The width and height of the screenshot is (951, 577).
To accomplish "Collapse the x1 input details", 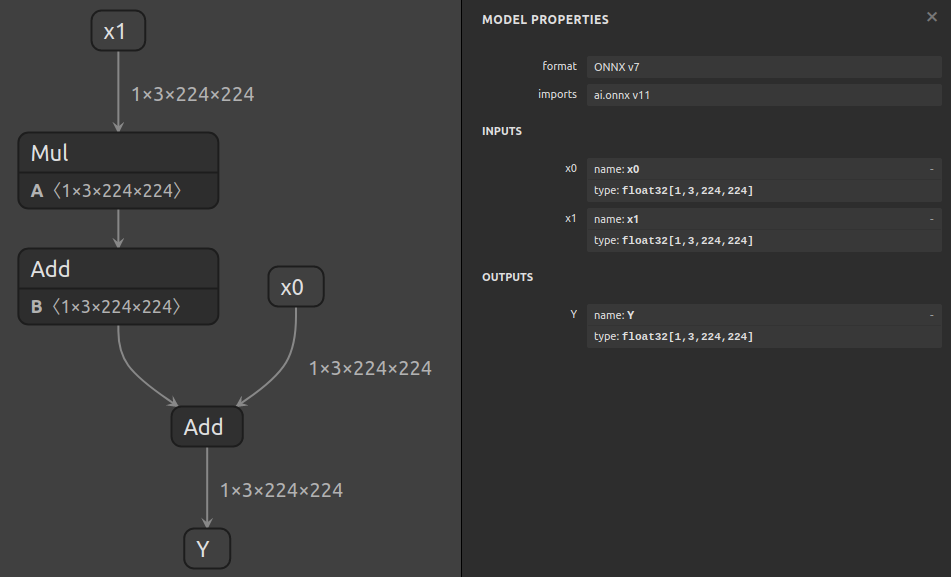I will coord(931,219).
